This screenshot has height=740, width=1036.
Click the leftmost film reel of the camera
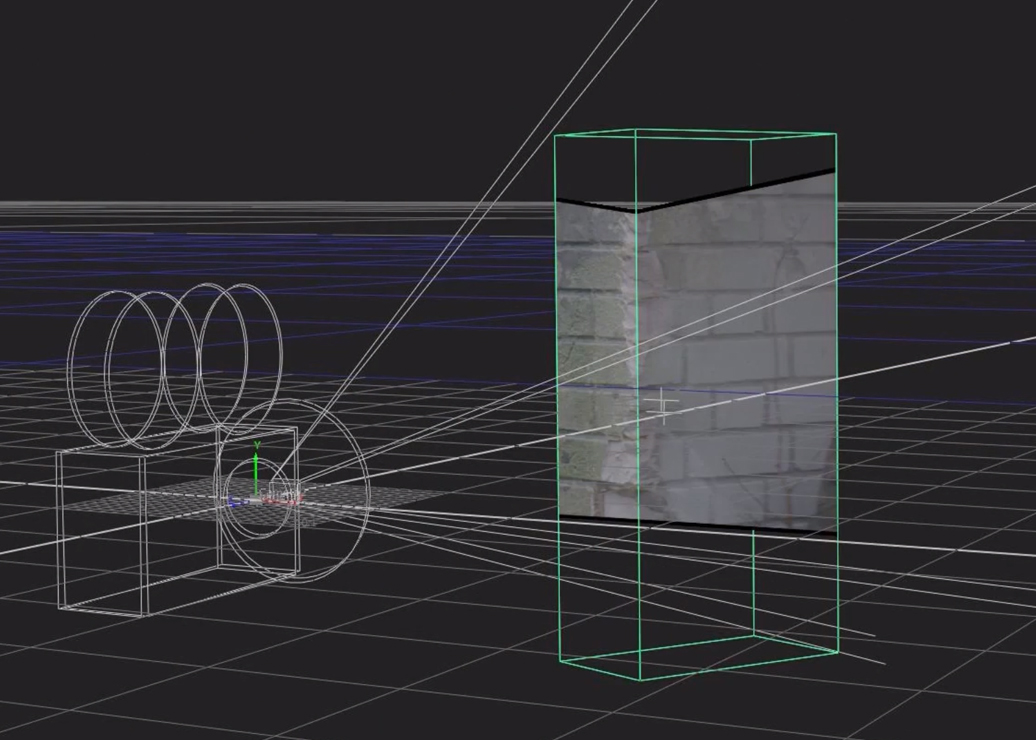click(x=72, y=365)
